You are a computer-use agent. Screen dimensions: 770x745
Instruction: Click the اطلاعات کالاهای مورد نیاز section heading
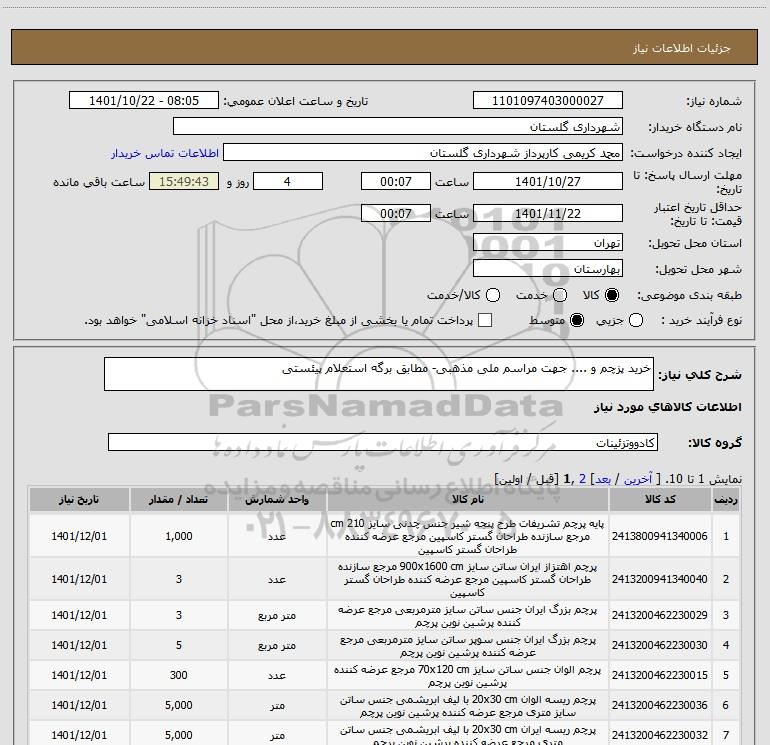pos(668,407)
